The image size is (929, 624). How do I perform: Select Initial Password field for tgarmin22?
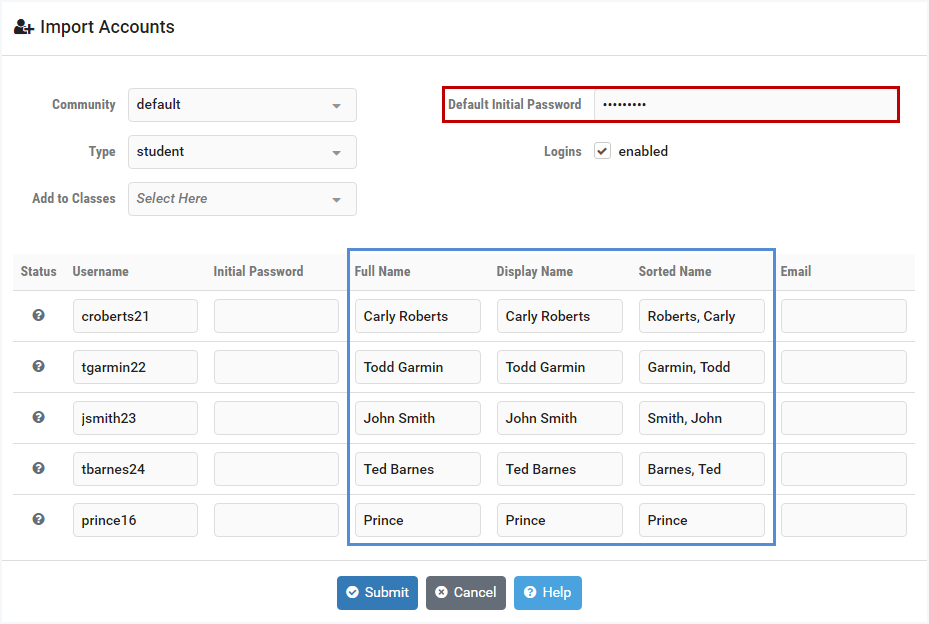pos(276,367)
